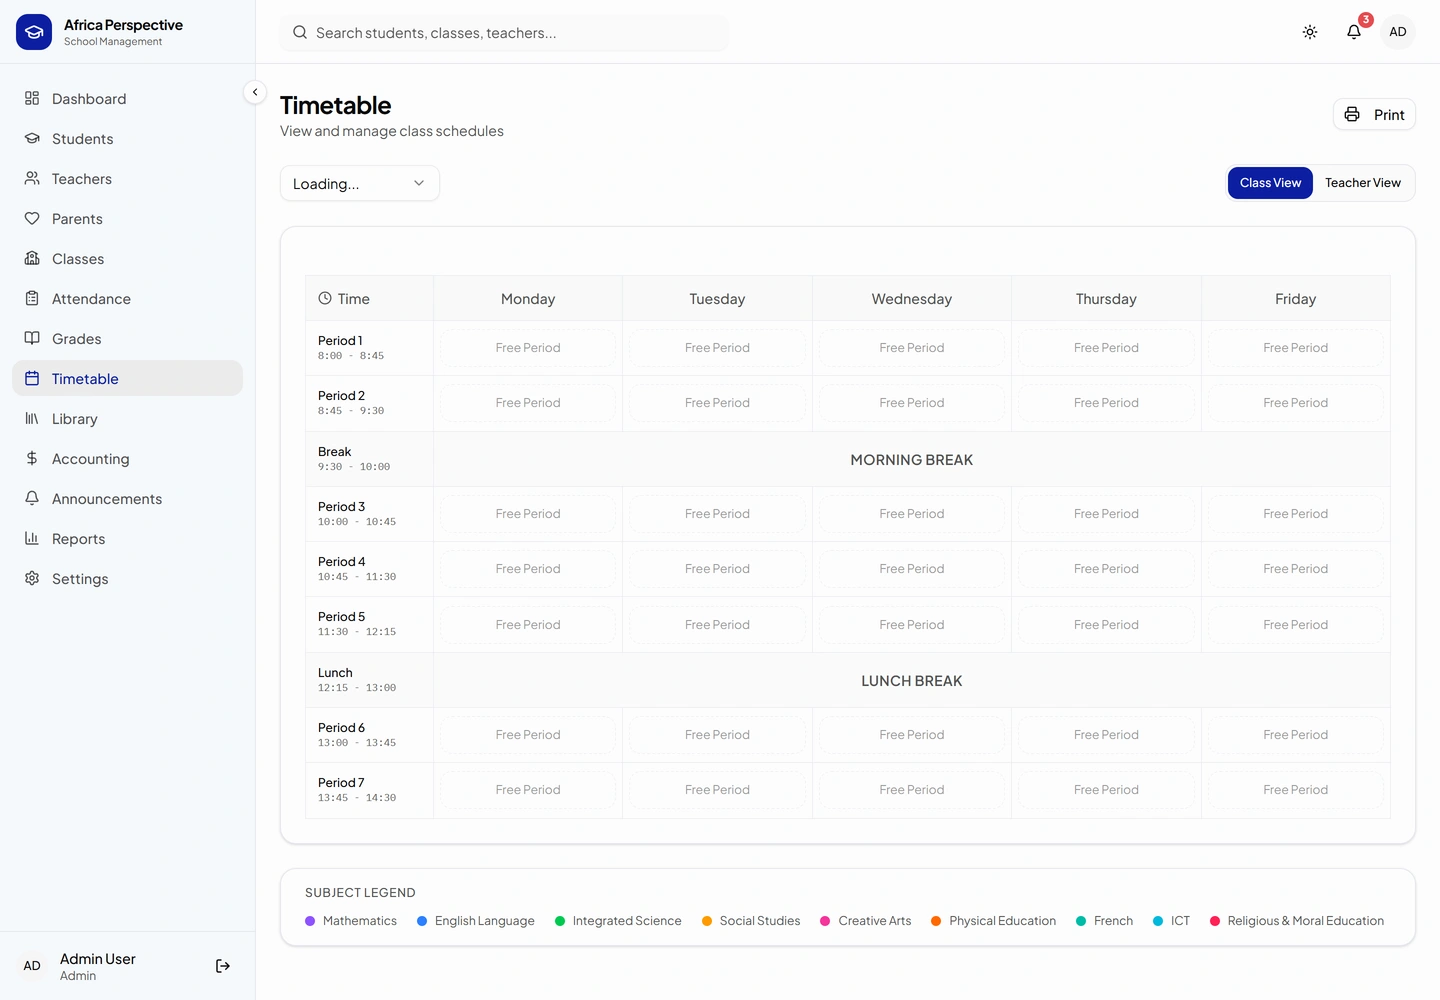
Task: Switch to Class View
Action: 1270,183
